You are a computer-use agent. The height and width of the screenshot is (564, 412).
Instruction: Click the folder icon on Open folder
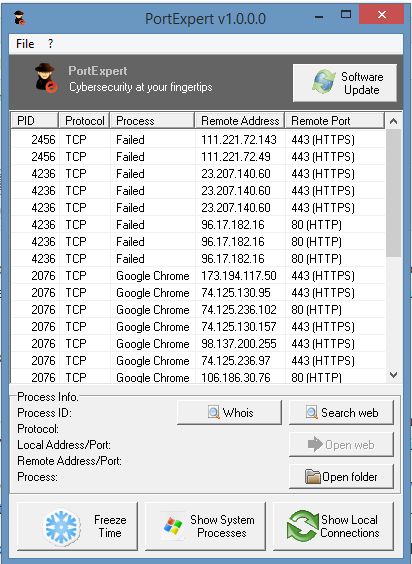coord(312,477)
